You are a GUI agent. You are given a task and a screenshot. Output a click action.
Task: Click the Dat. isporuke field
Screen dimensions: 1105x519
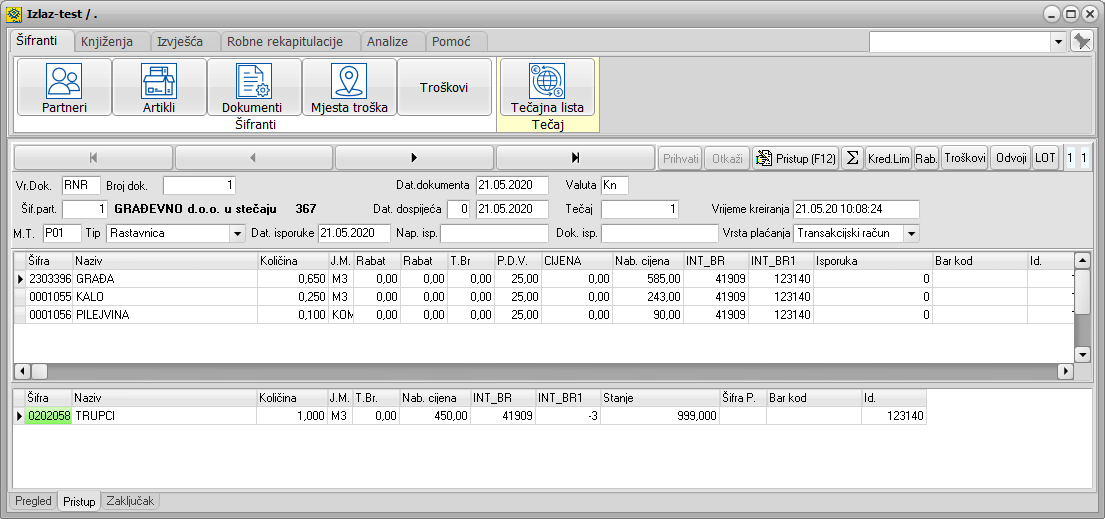tap(354, 233)
